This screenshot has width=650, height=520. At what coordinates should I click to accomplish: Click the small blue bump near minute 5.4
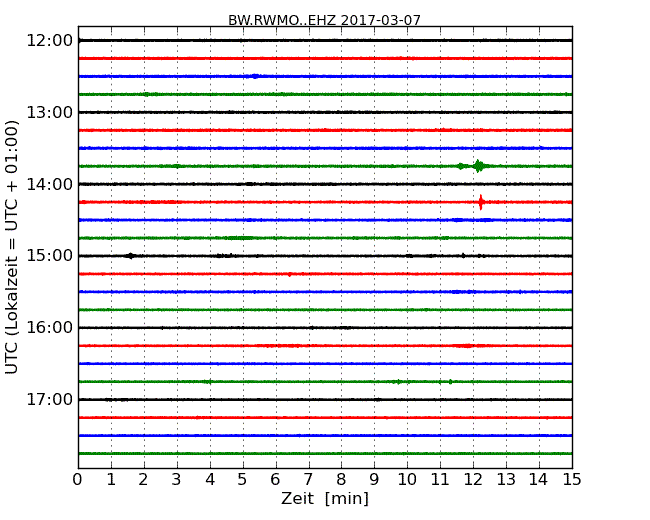click(255, 76)
